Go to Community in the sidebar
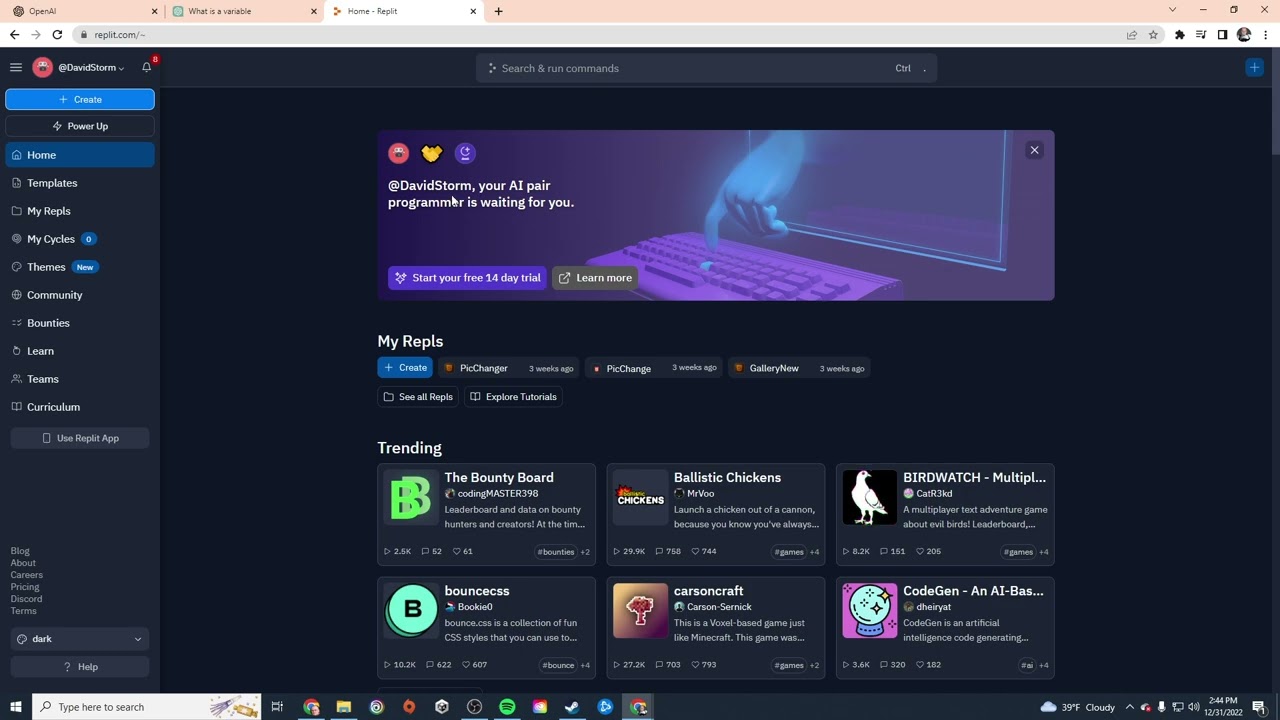The height and width of the screenshot is (720, 1280). pos(80,295)
